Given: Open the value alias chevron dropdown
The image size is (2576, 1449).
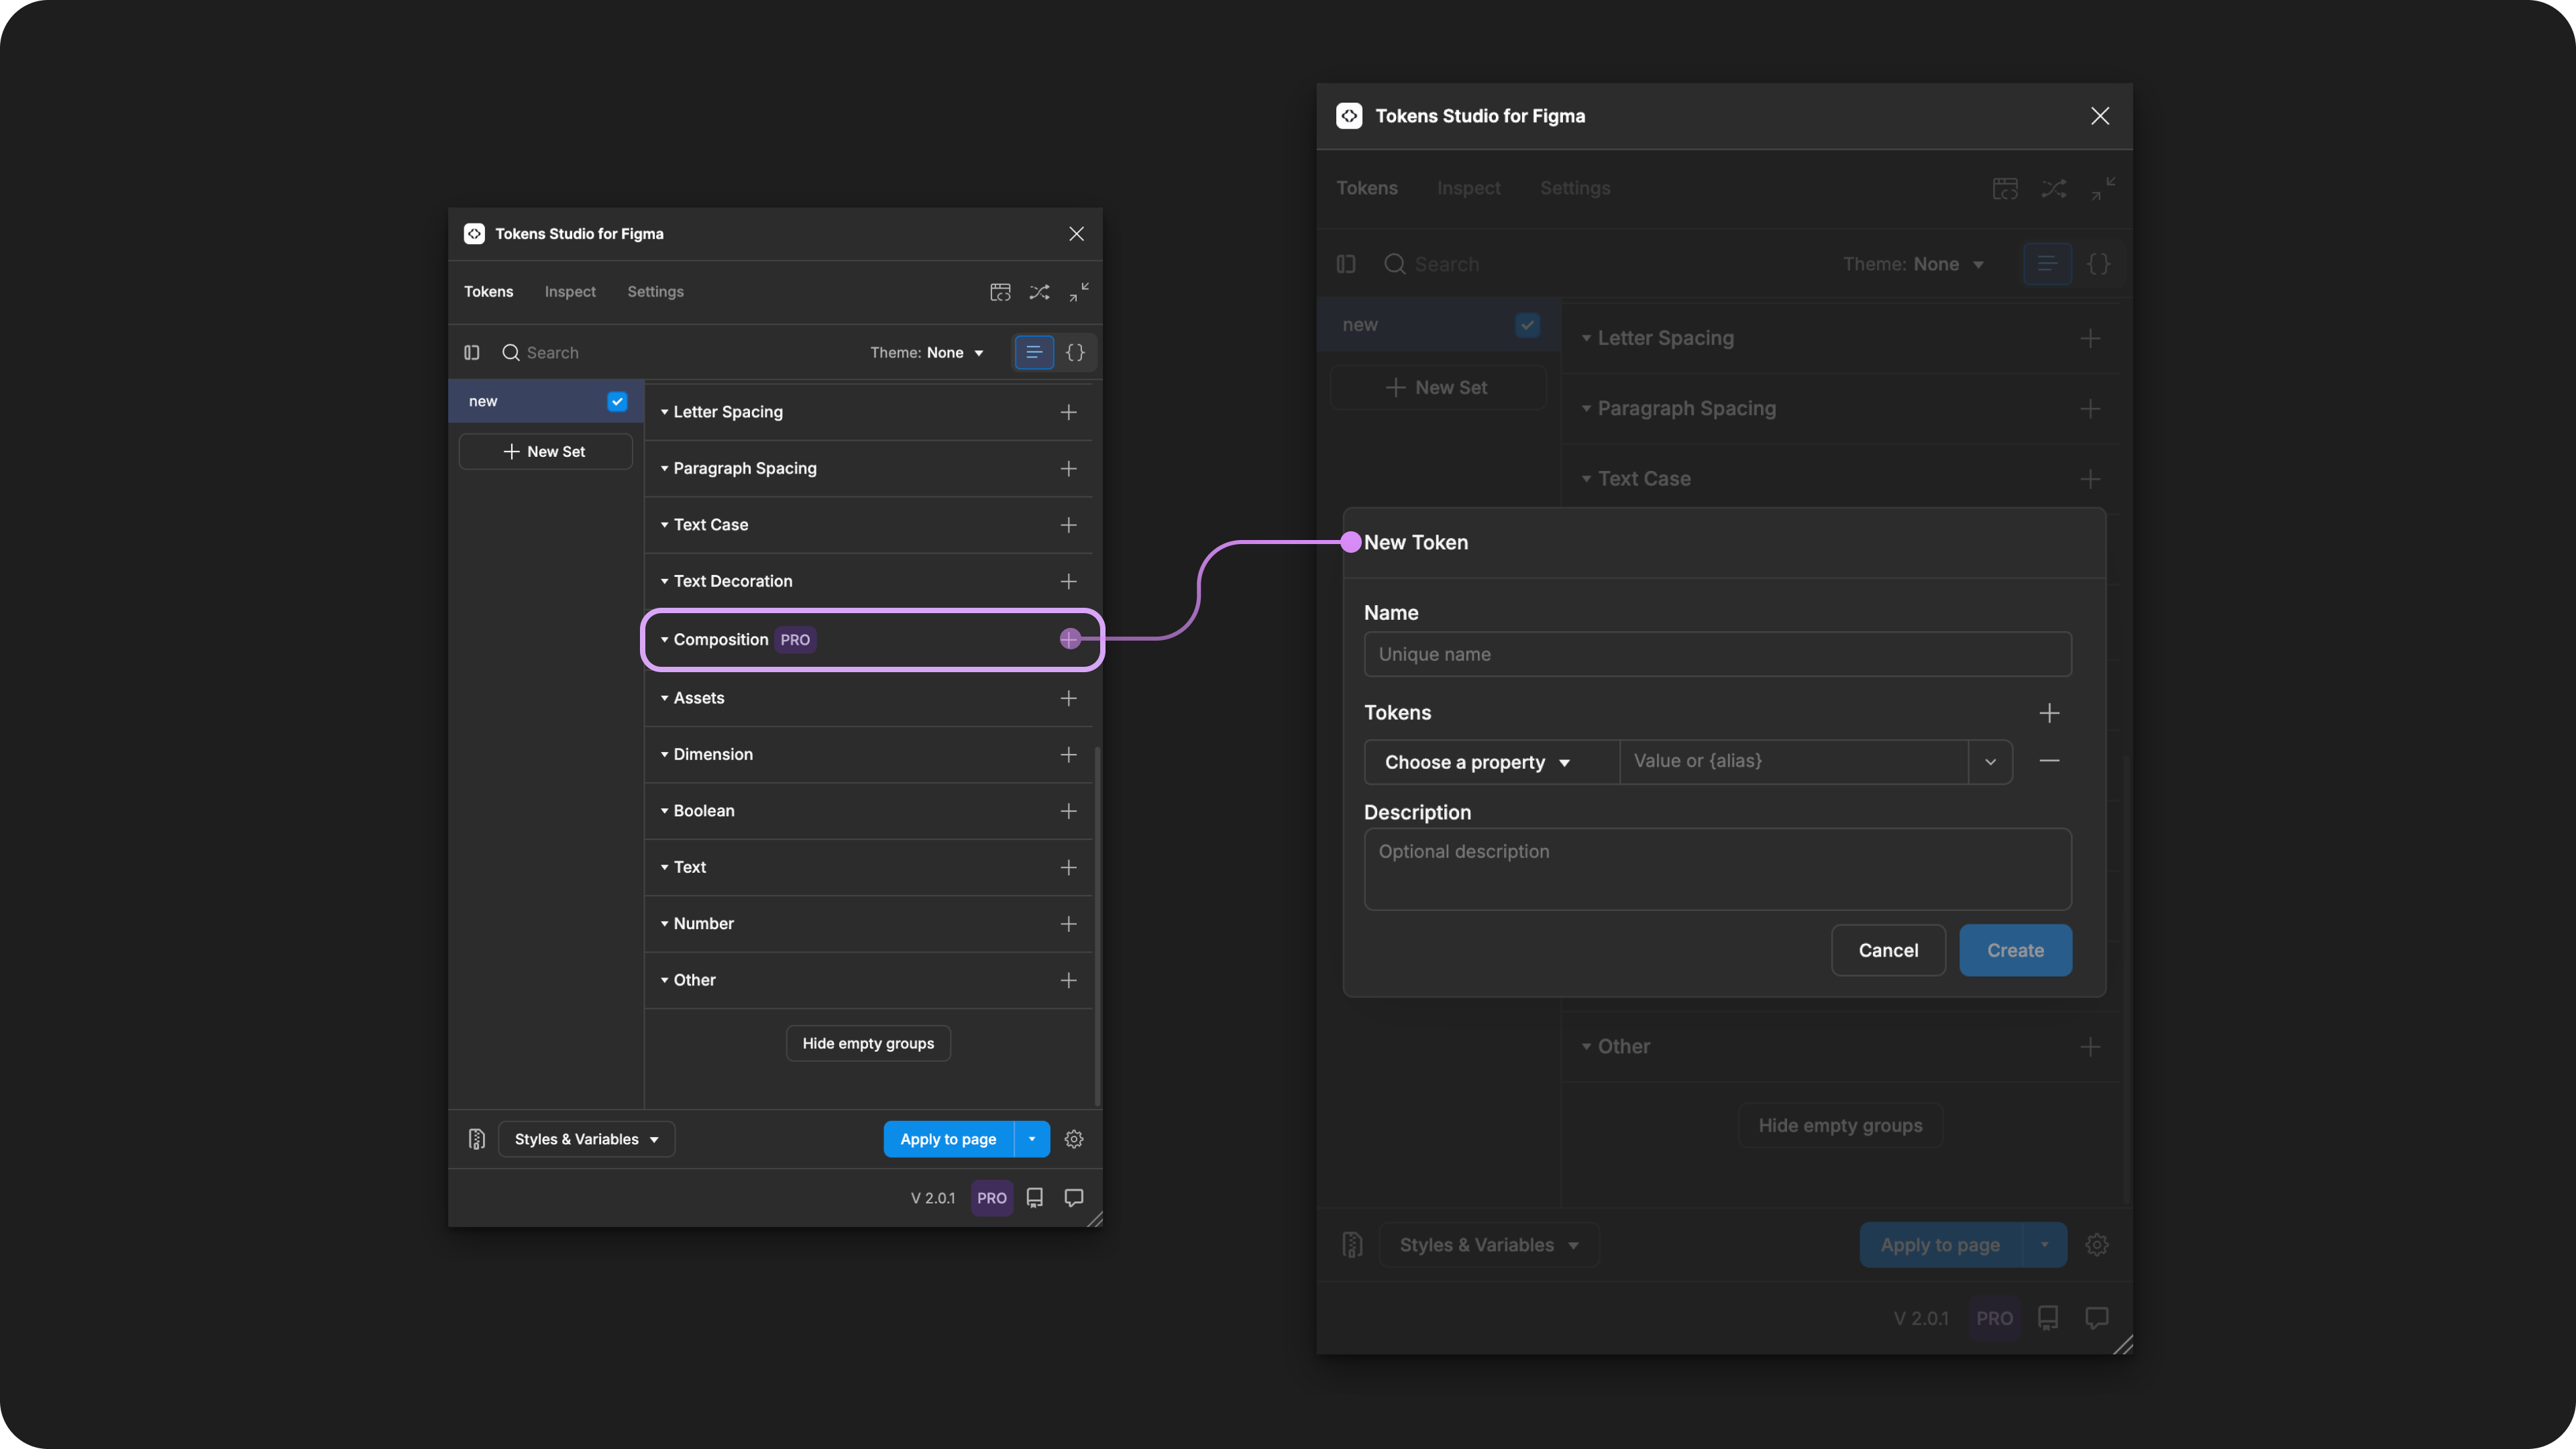Looking at the screenshot, I should pos(1990,762).
